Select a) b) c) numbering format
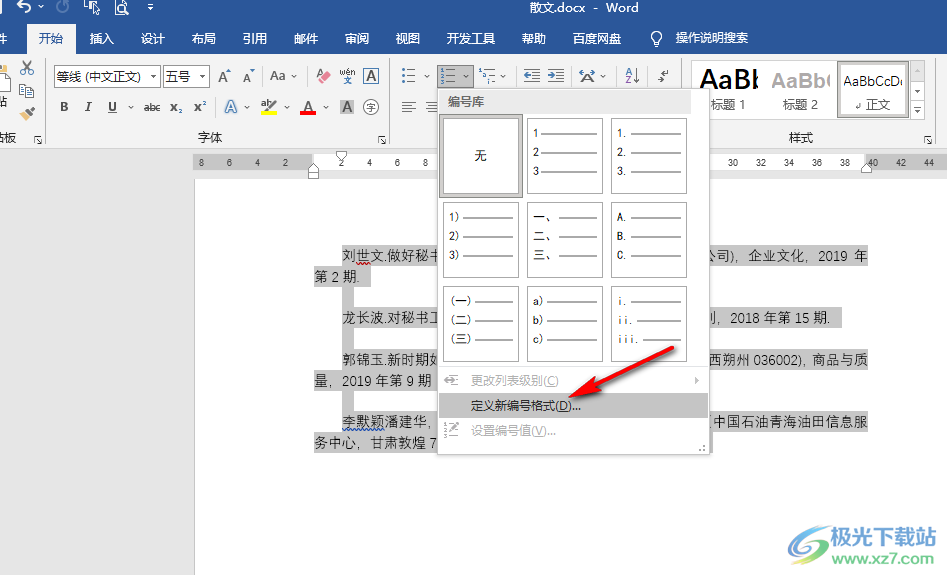 [x=565, y=324]
